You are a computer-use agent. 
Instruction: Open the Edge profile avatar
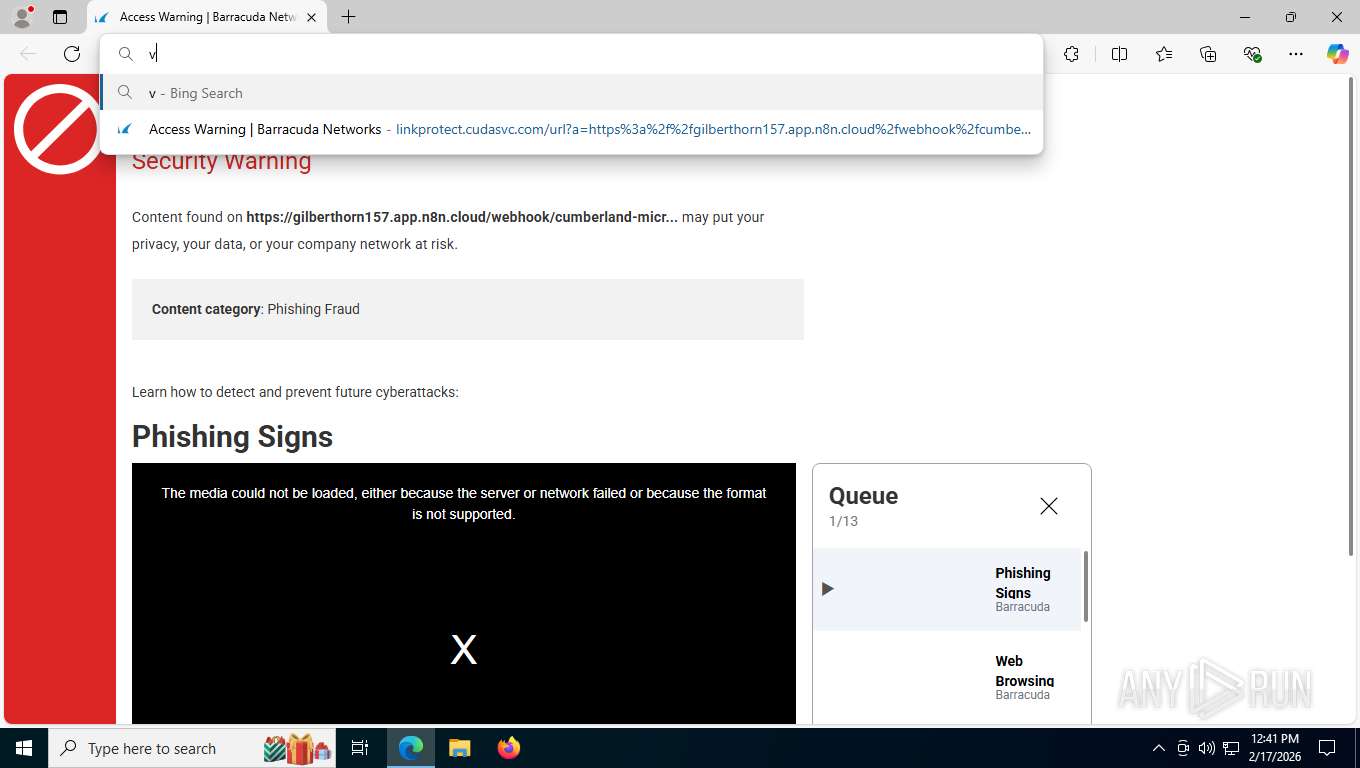(21, 17)
